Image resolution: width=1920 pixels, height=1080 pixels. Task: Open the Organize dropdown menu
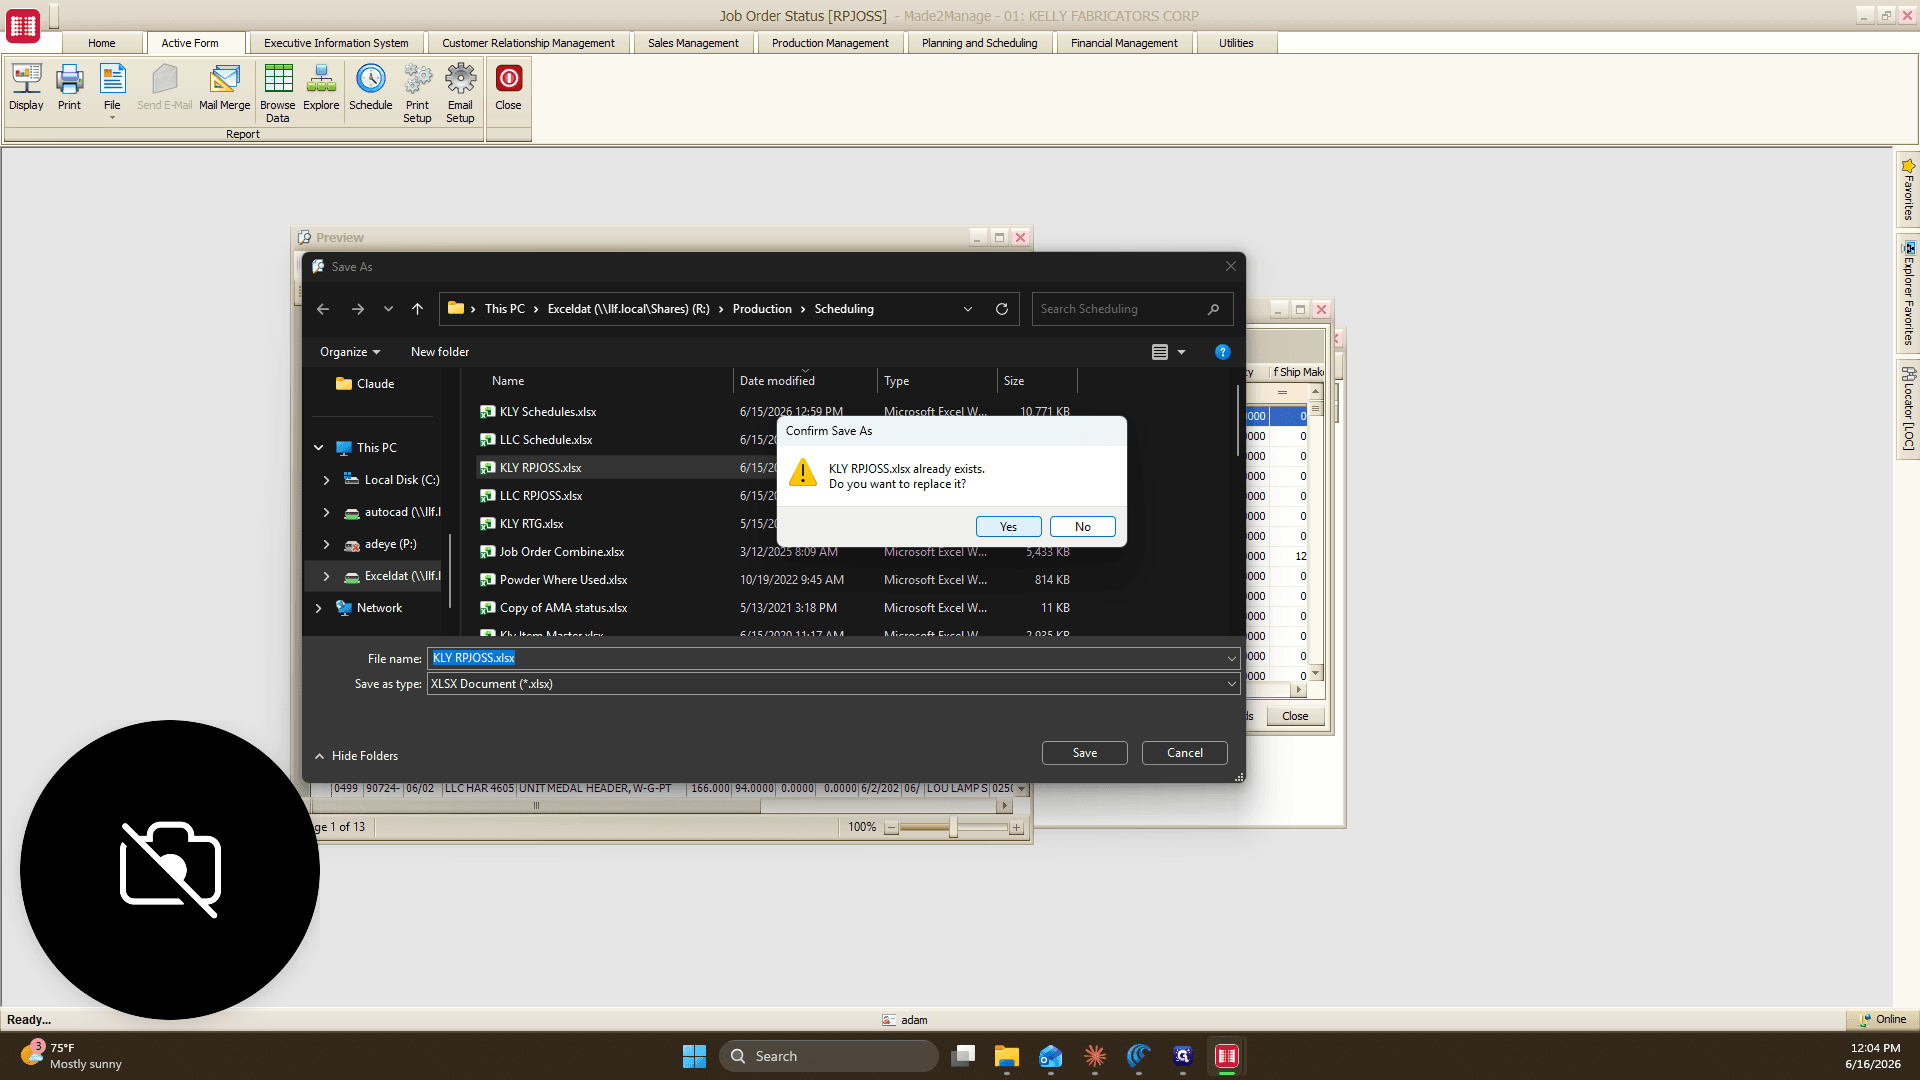[350, 352]
